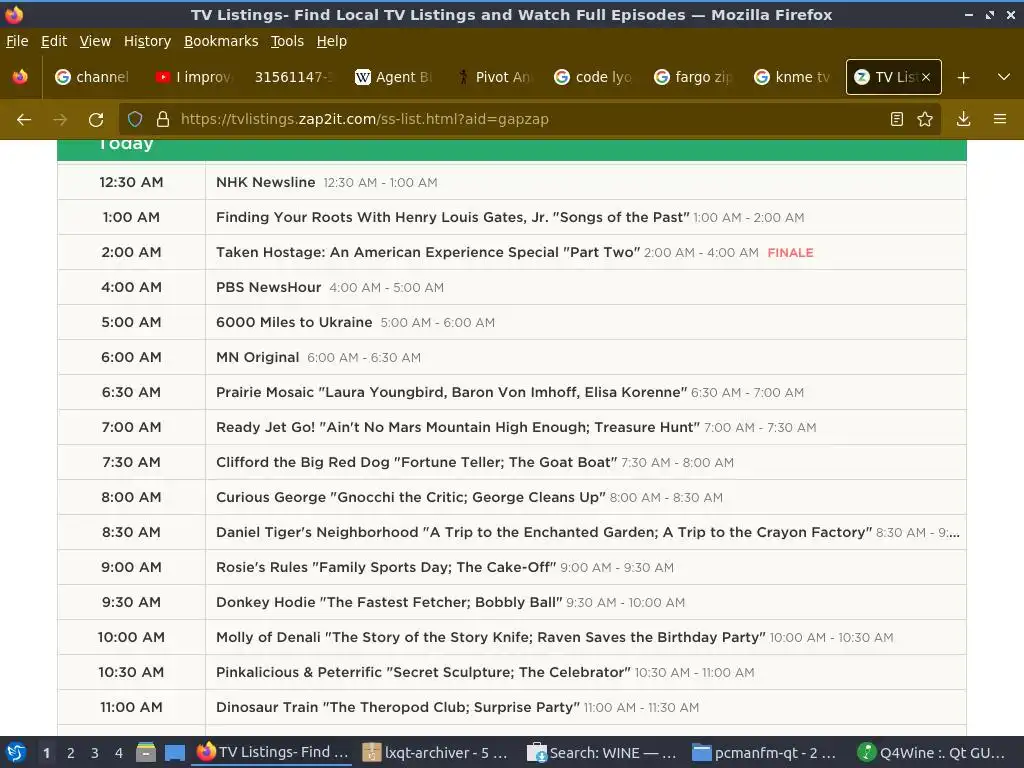This screenshot has height=768, width=1024.
Task: Switch to the knme tv tab
Action: pyautogui.click(x=793, y=77)
